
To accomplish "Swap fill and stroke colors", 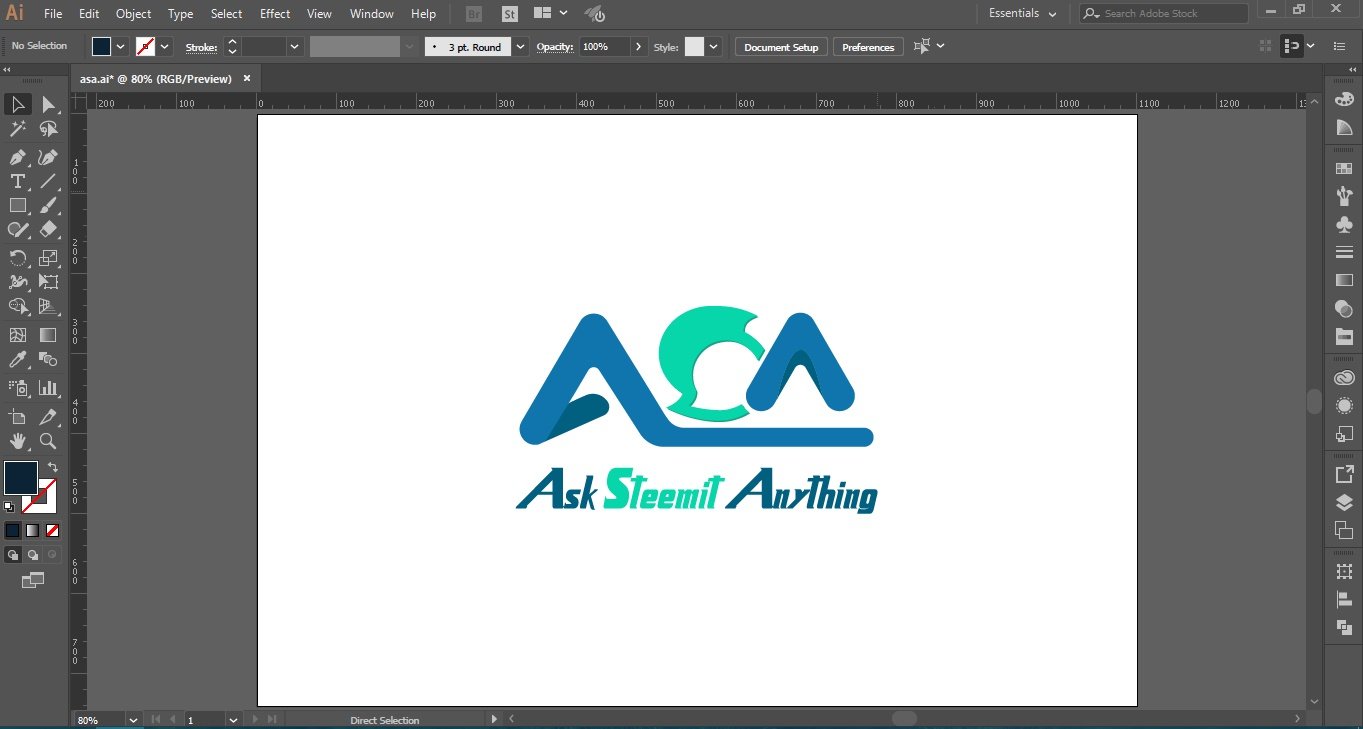I will tap(53, 466).
